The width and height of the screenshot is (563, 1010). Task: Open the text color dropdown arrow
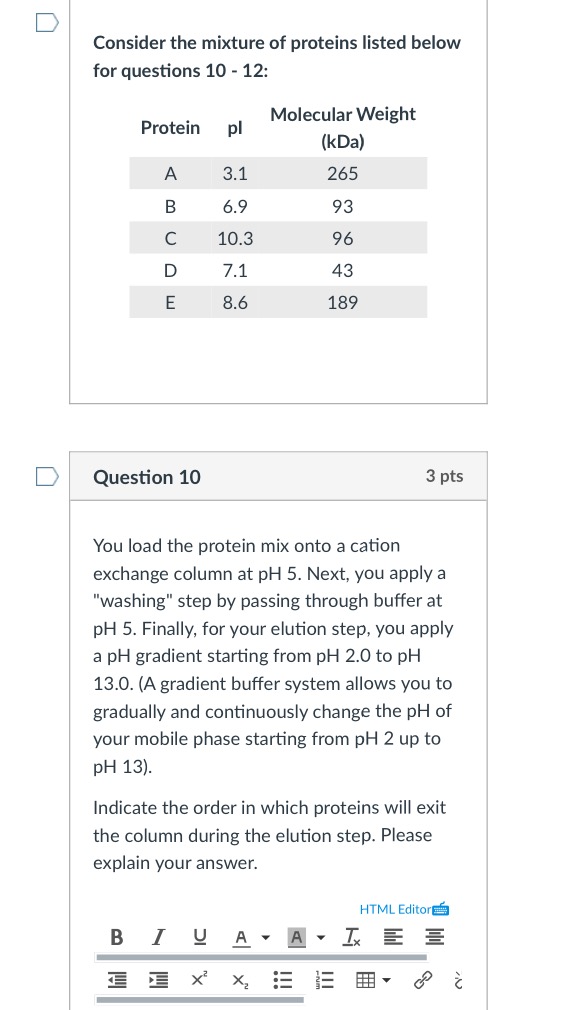pos(265,938)
